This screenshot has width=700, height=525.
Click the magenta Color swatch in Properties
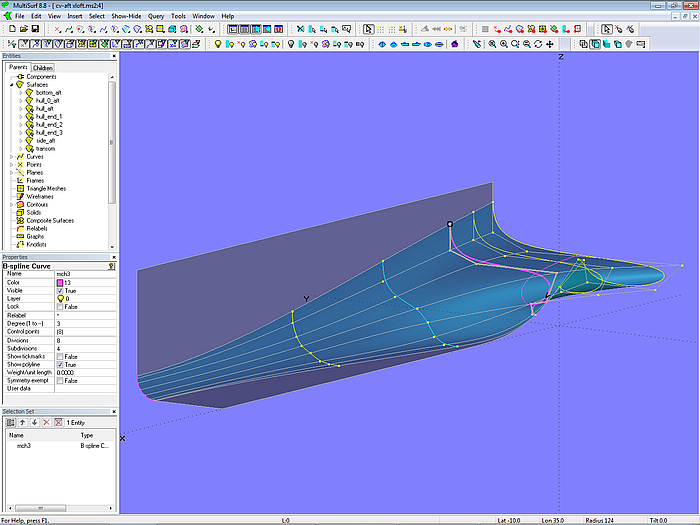(60, 282)
